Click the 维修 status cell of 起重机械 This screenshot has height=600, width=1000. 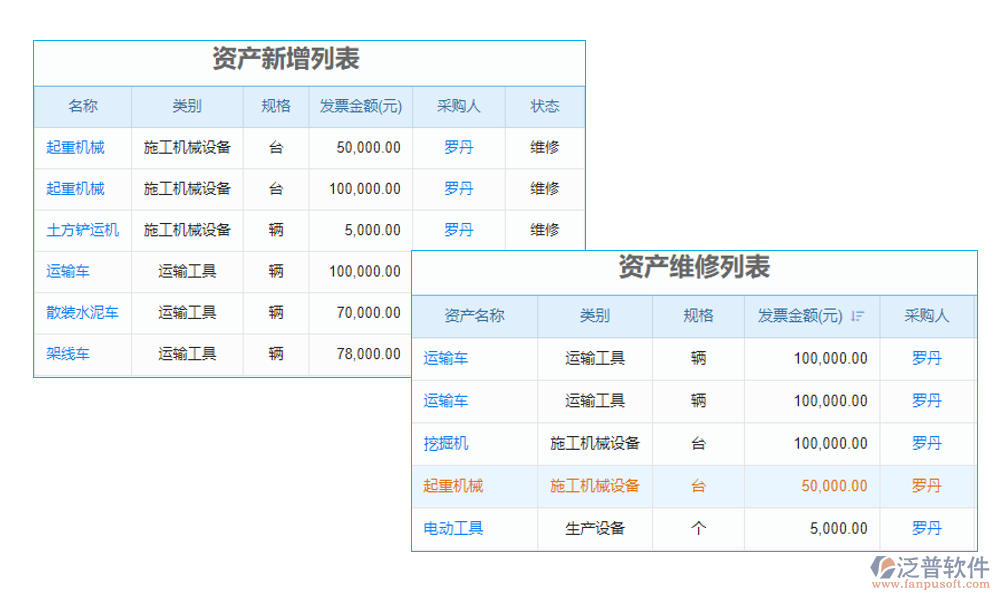click(x=545, y=147)
